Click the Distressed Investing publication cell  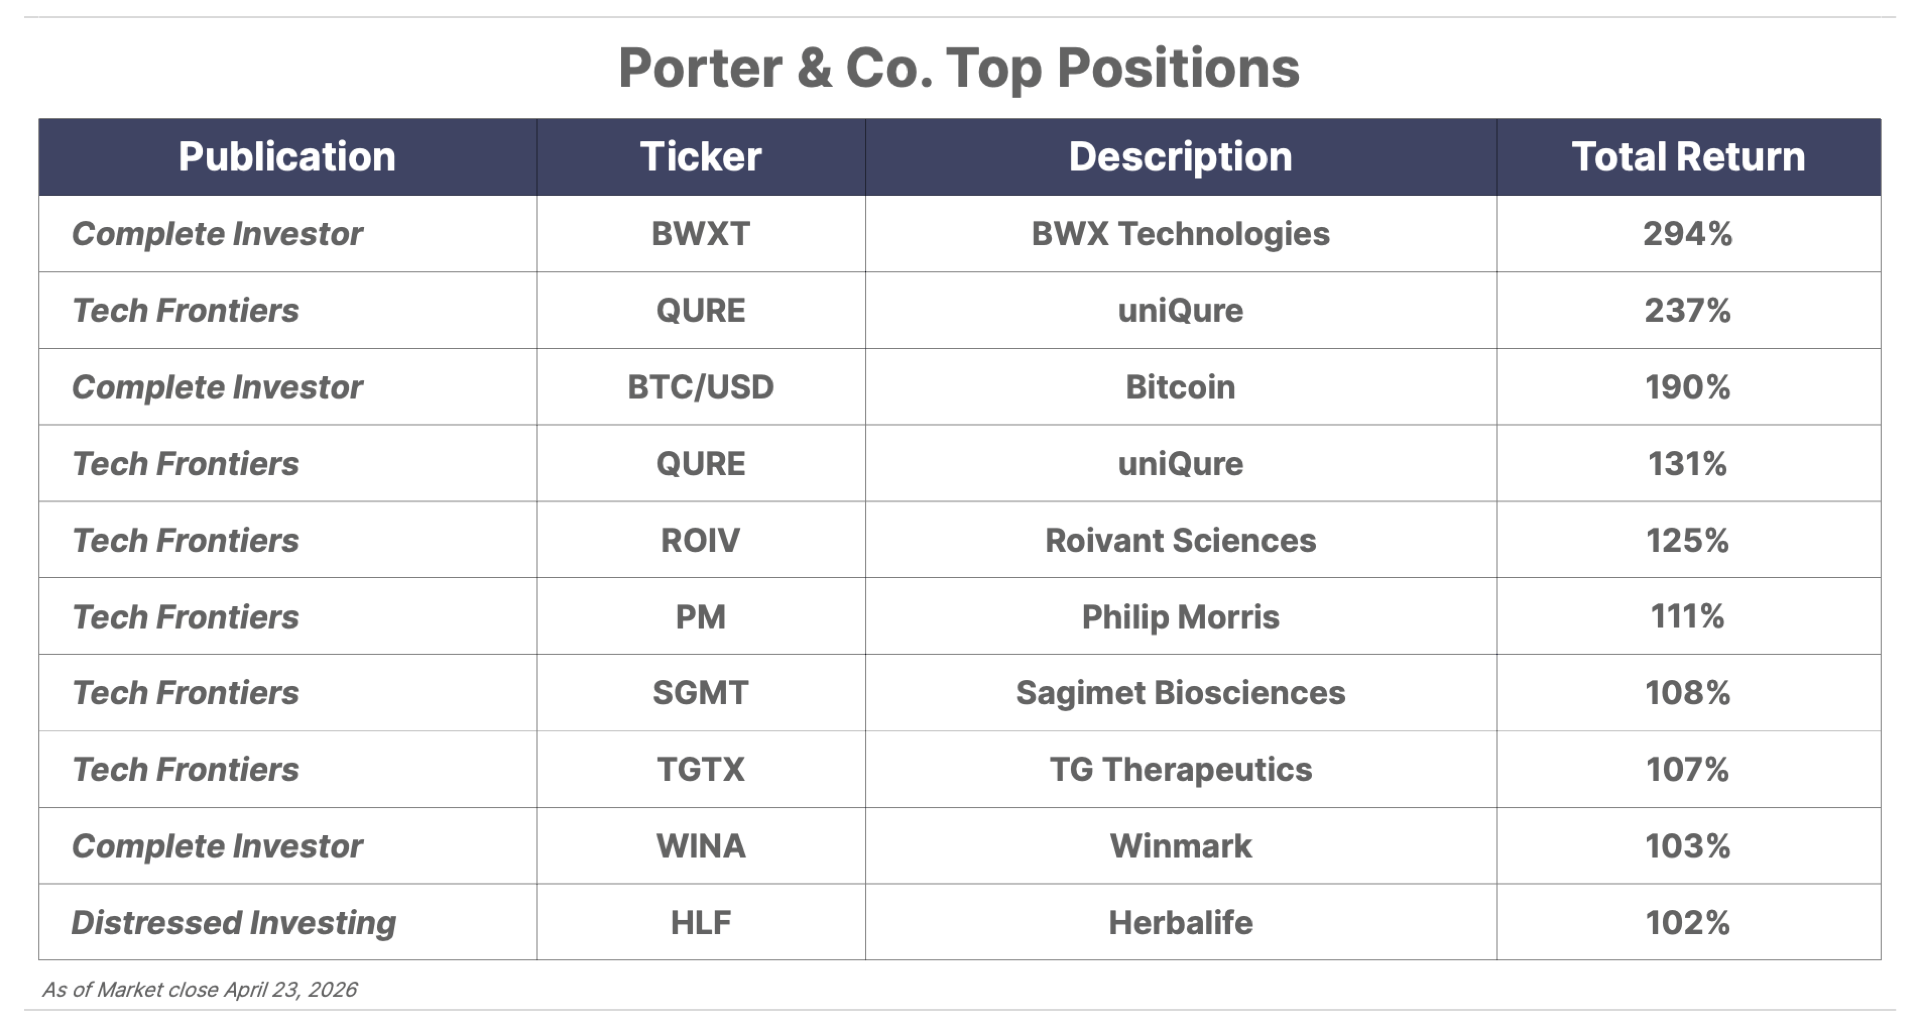[x=234, y=922]
